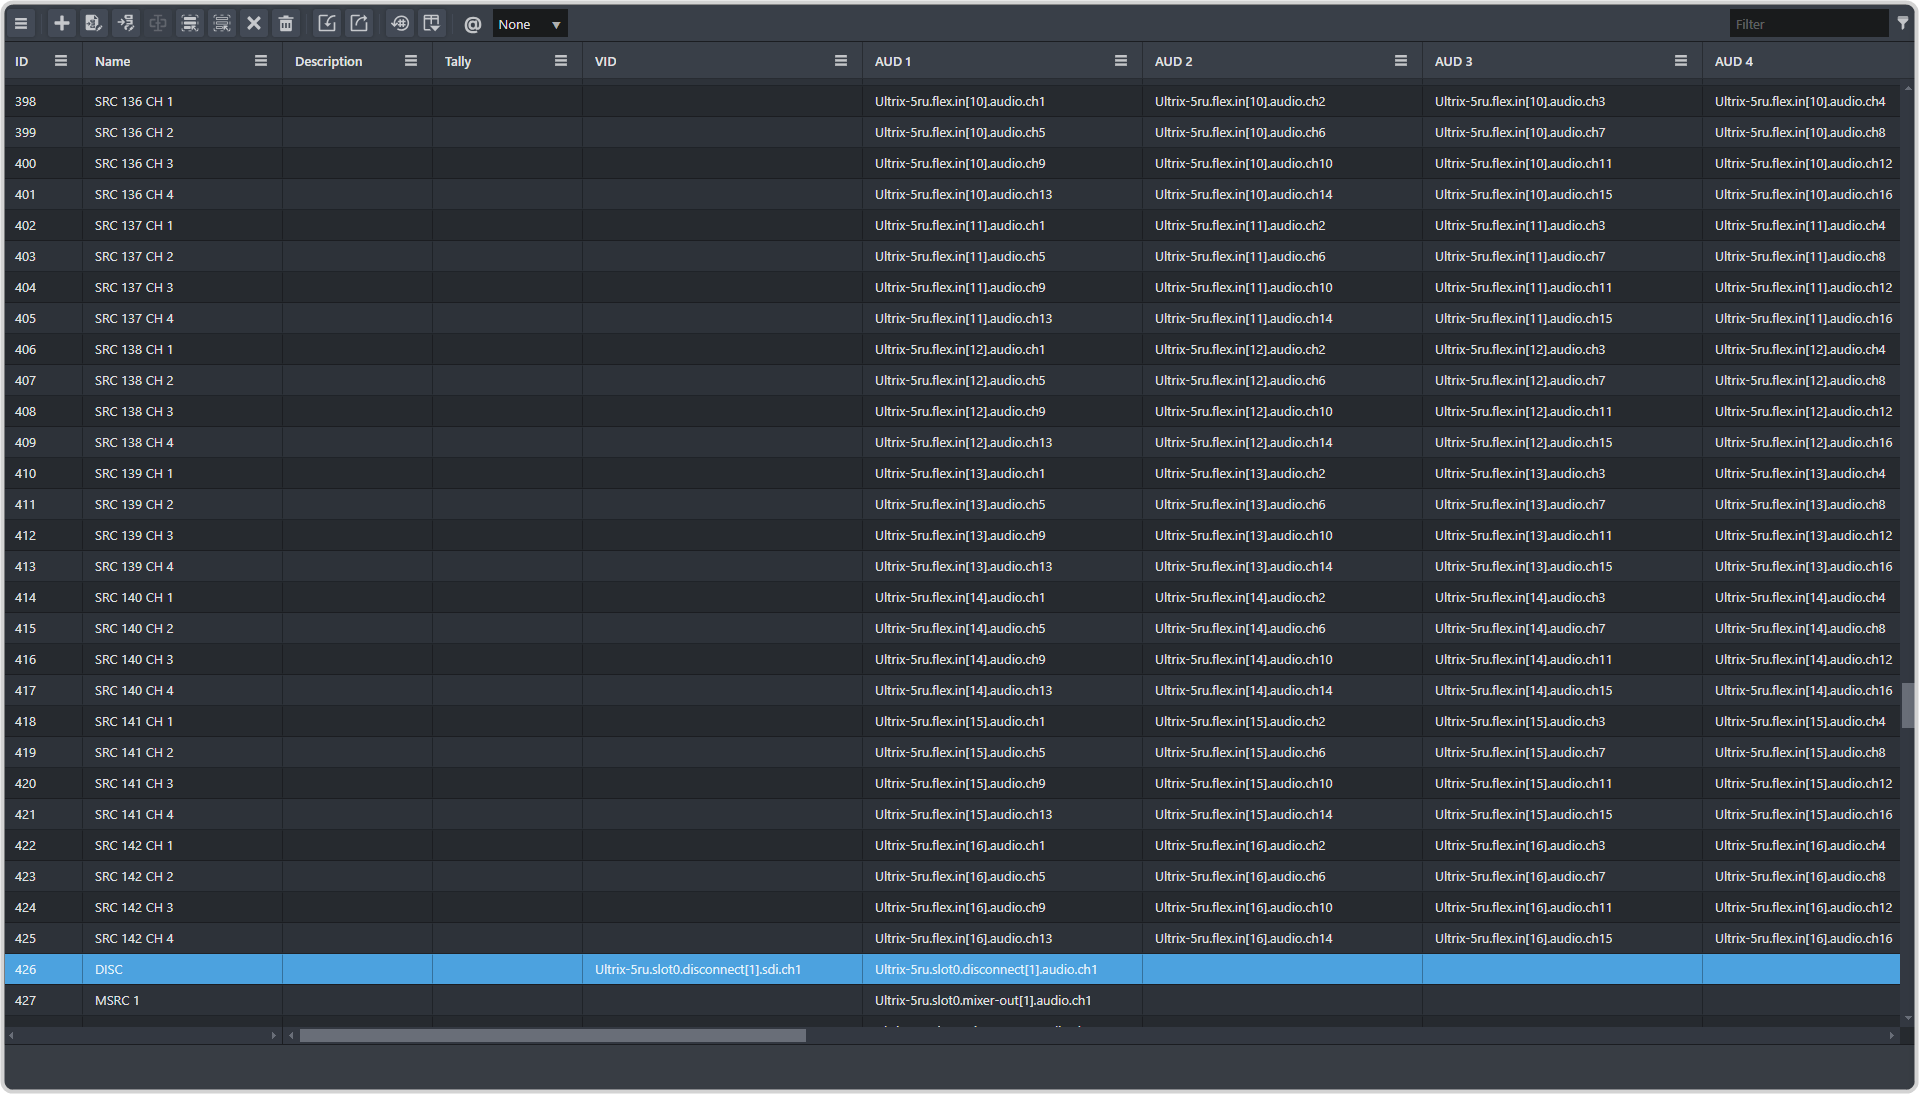Click the select all rows icon

click(x=190, y=24)
